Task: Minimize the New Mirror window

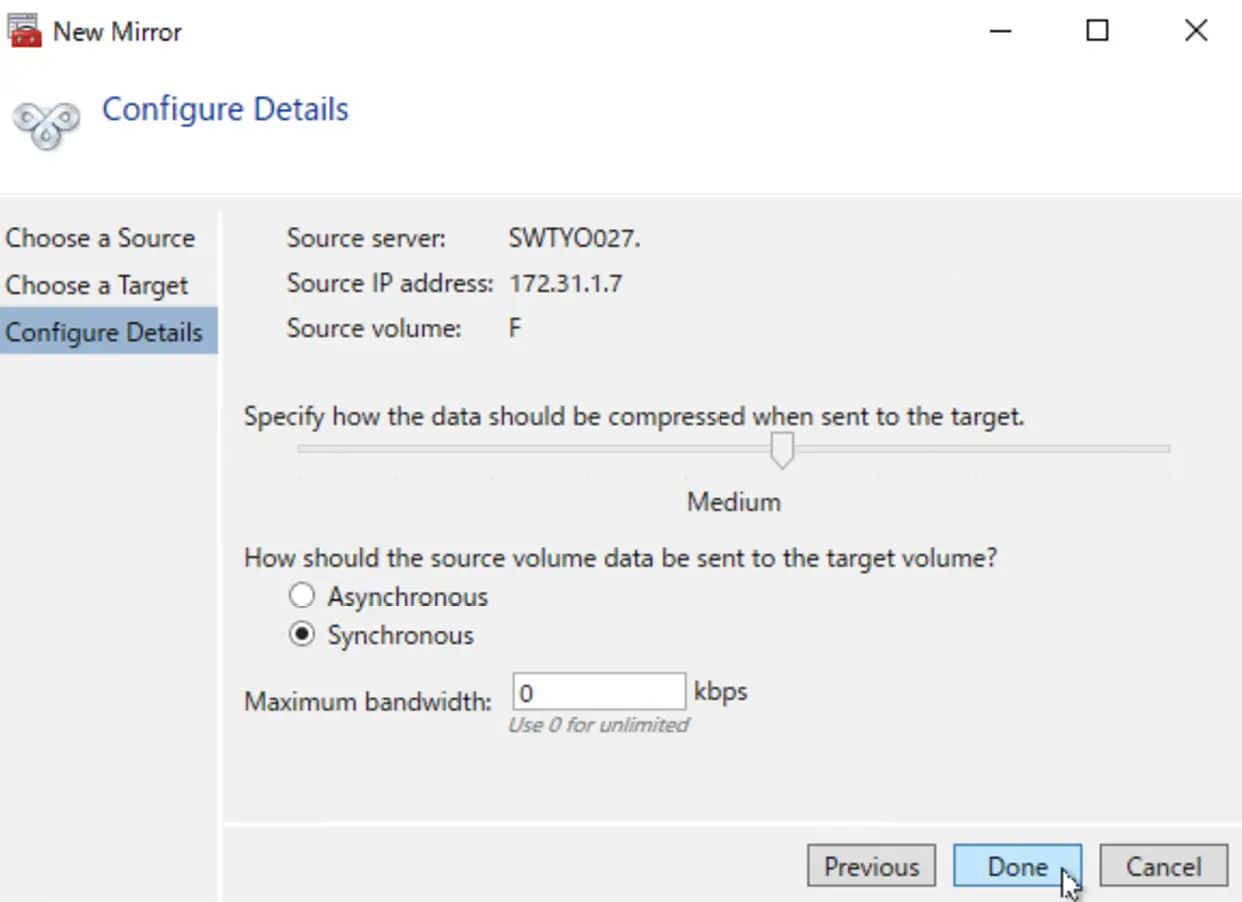Action: (x=999, y=31)
